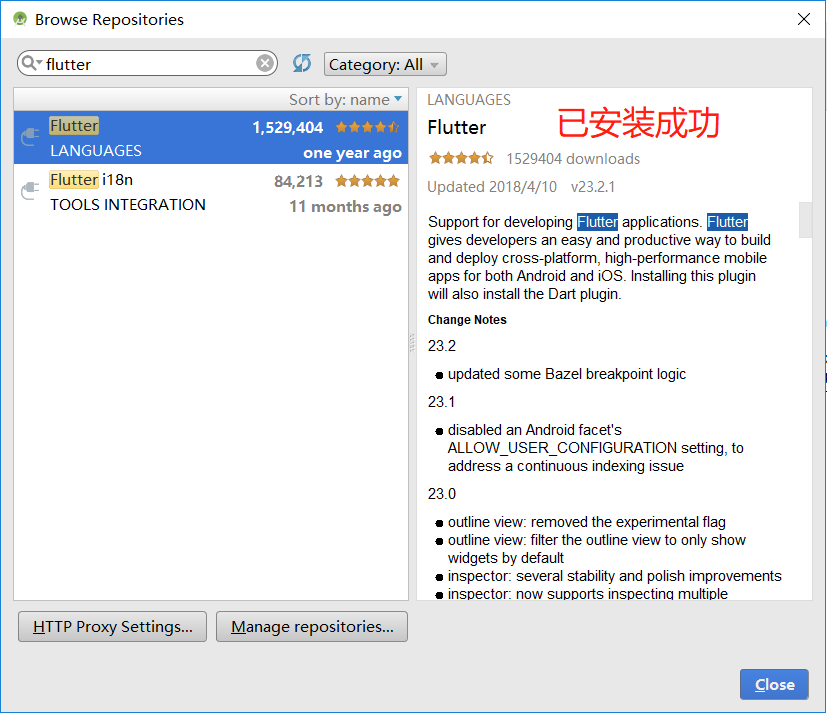
Task: Click the star rating of Flutter i18n
Action: pyautogui.click(x=368, y=181)
